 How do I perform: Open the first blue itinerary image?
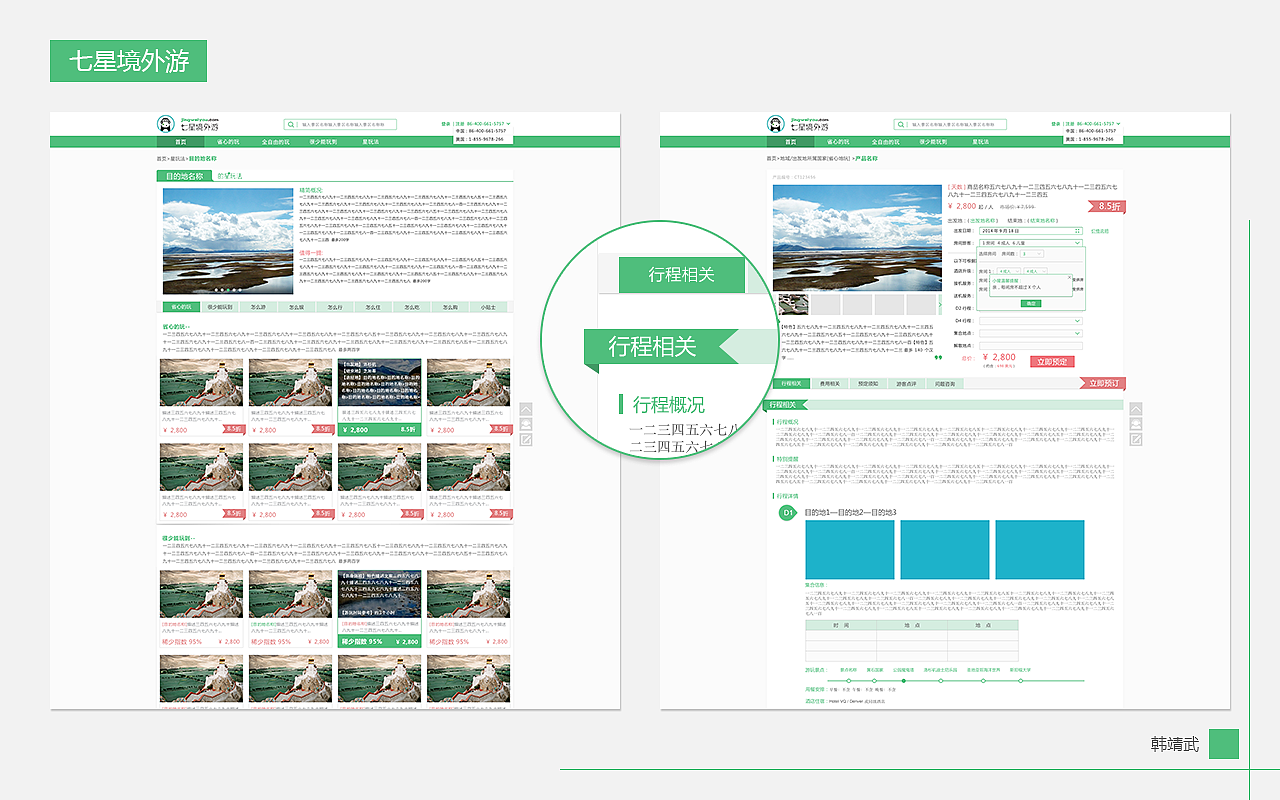(850, 549)
